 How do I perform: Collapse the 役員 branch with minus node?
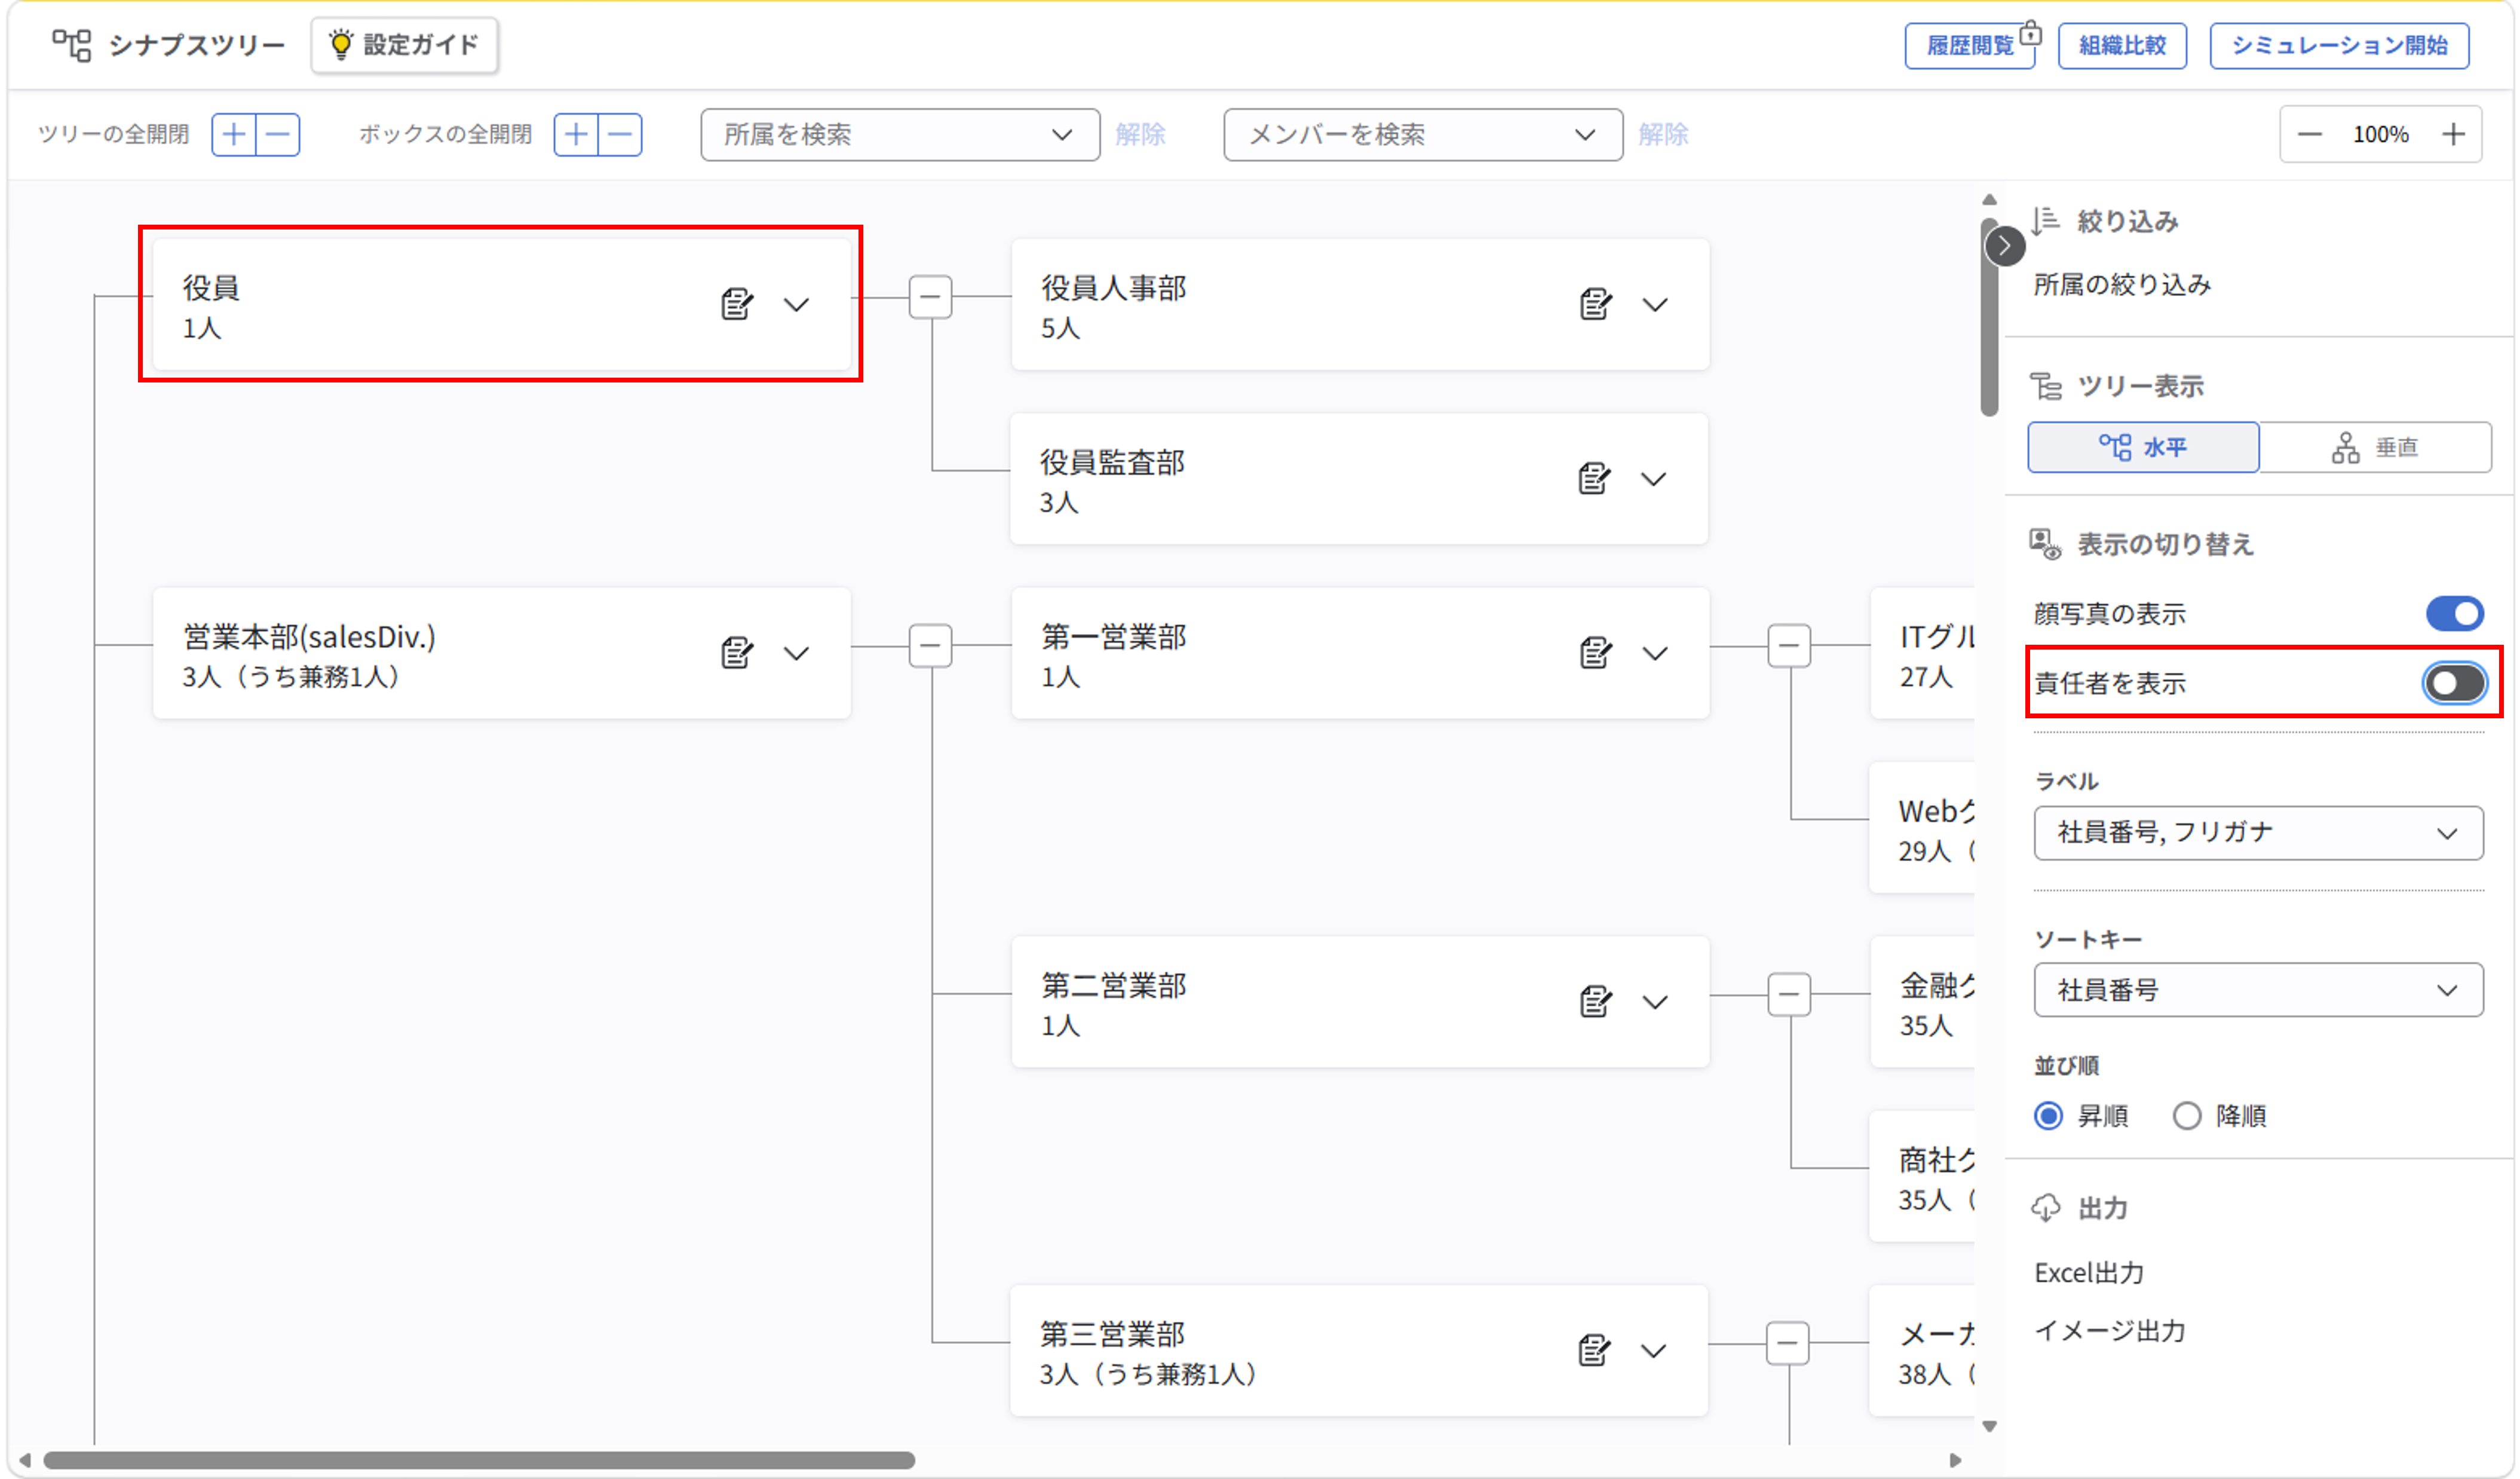pos(930,296)
